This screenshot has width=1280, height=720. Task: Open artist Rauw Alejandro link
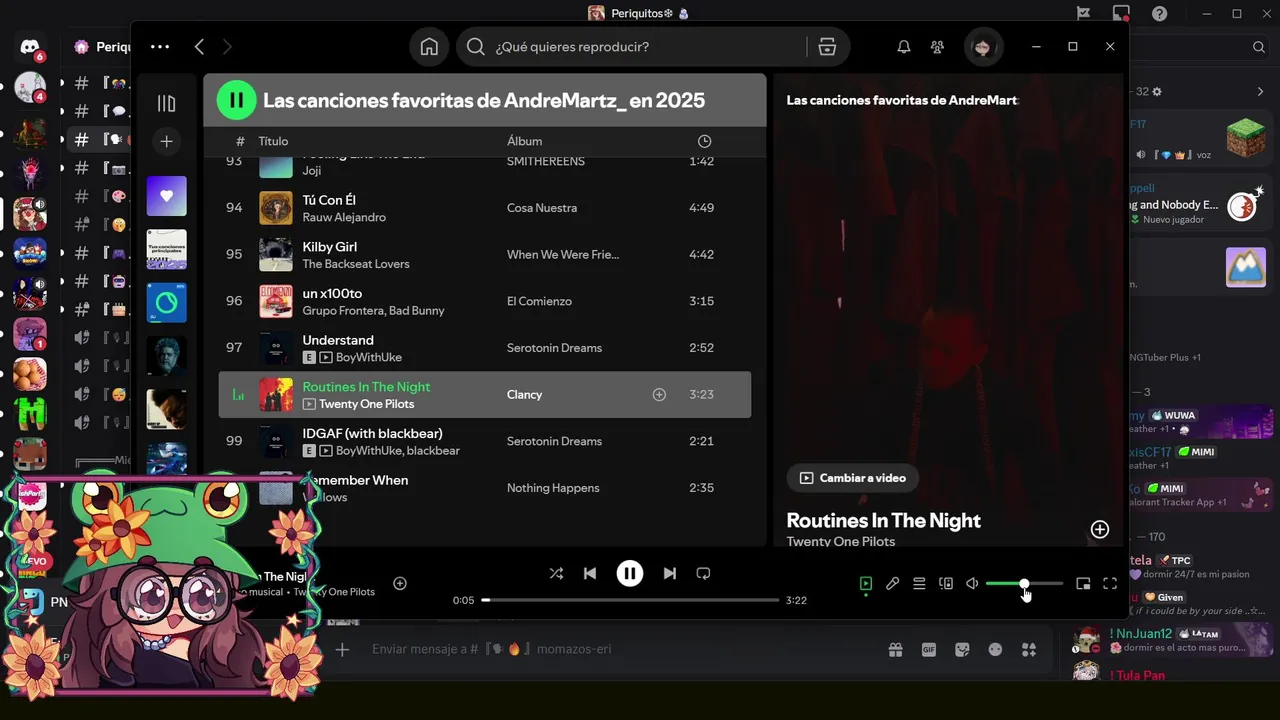tap(344, 217)
